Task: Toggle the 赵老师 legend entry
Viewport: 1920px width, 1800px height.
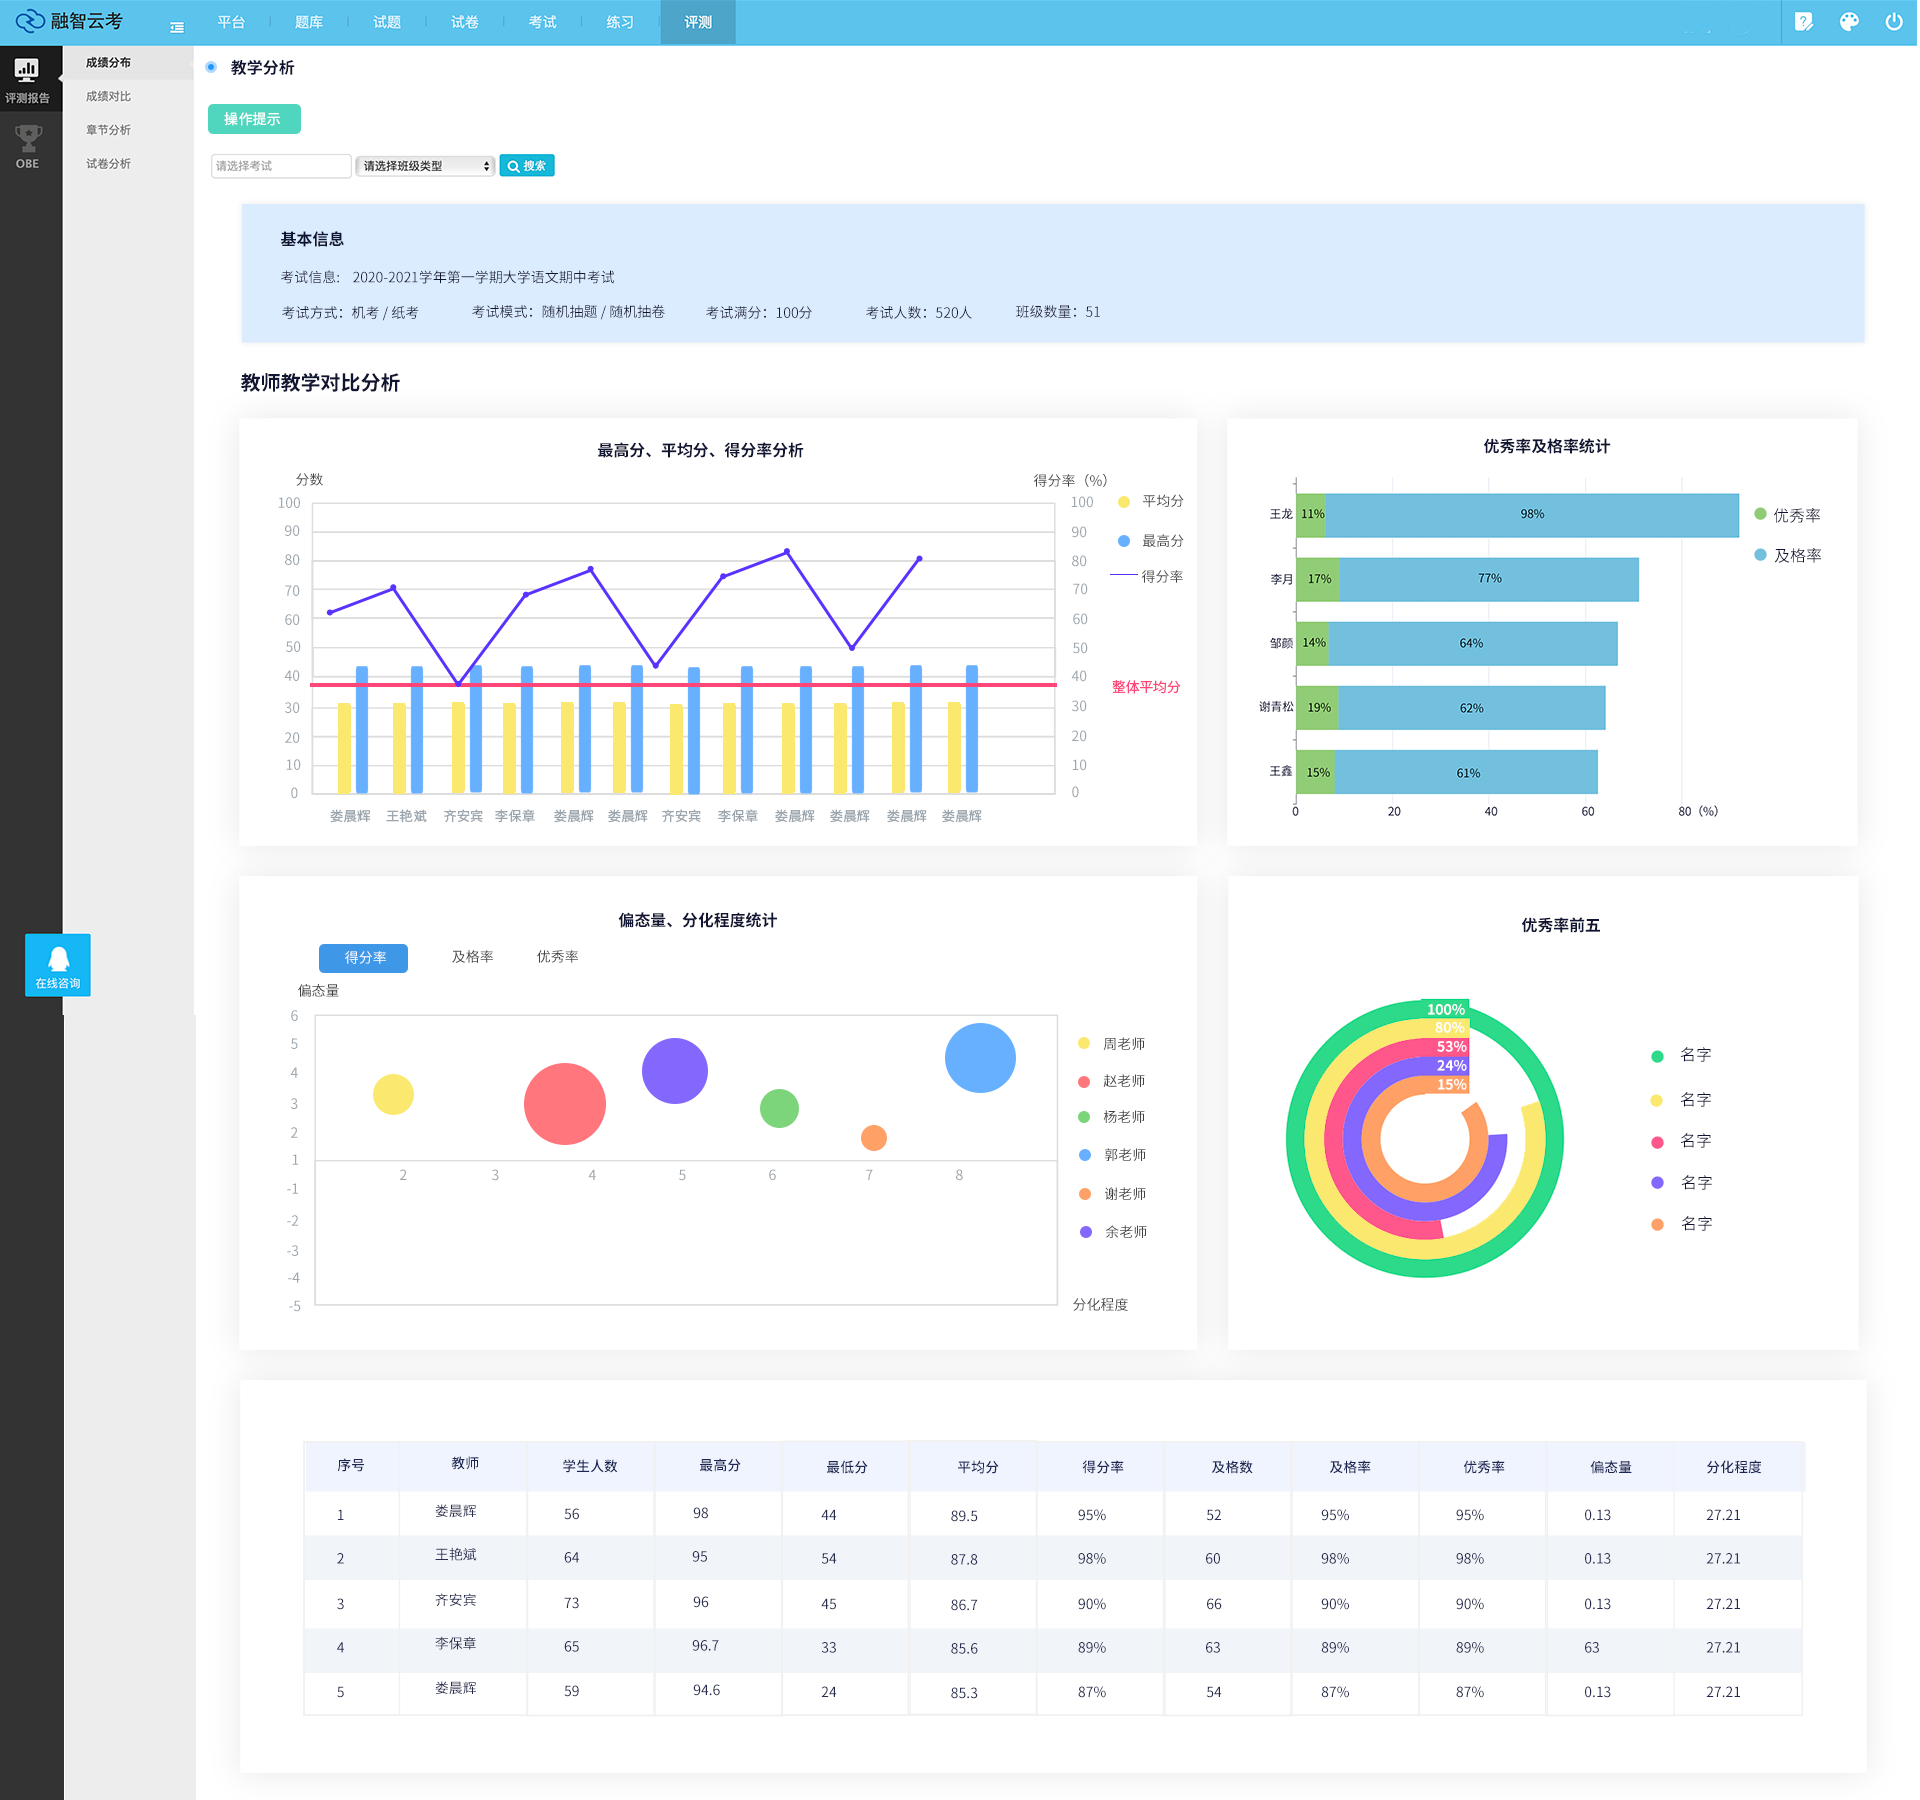Action: (x=1113, y=1081)
